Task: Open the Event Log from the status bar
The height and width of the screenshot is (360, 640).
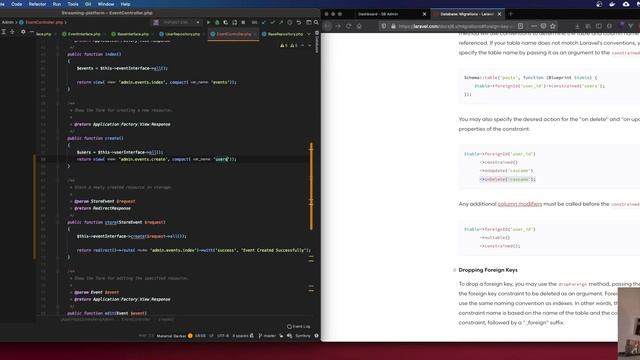Action: coord(299,327)
